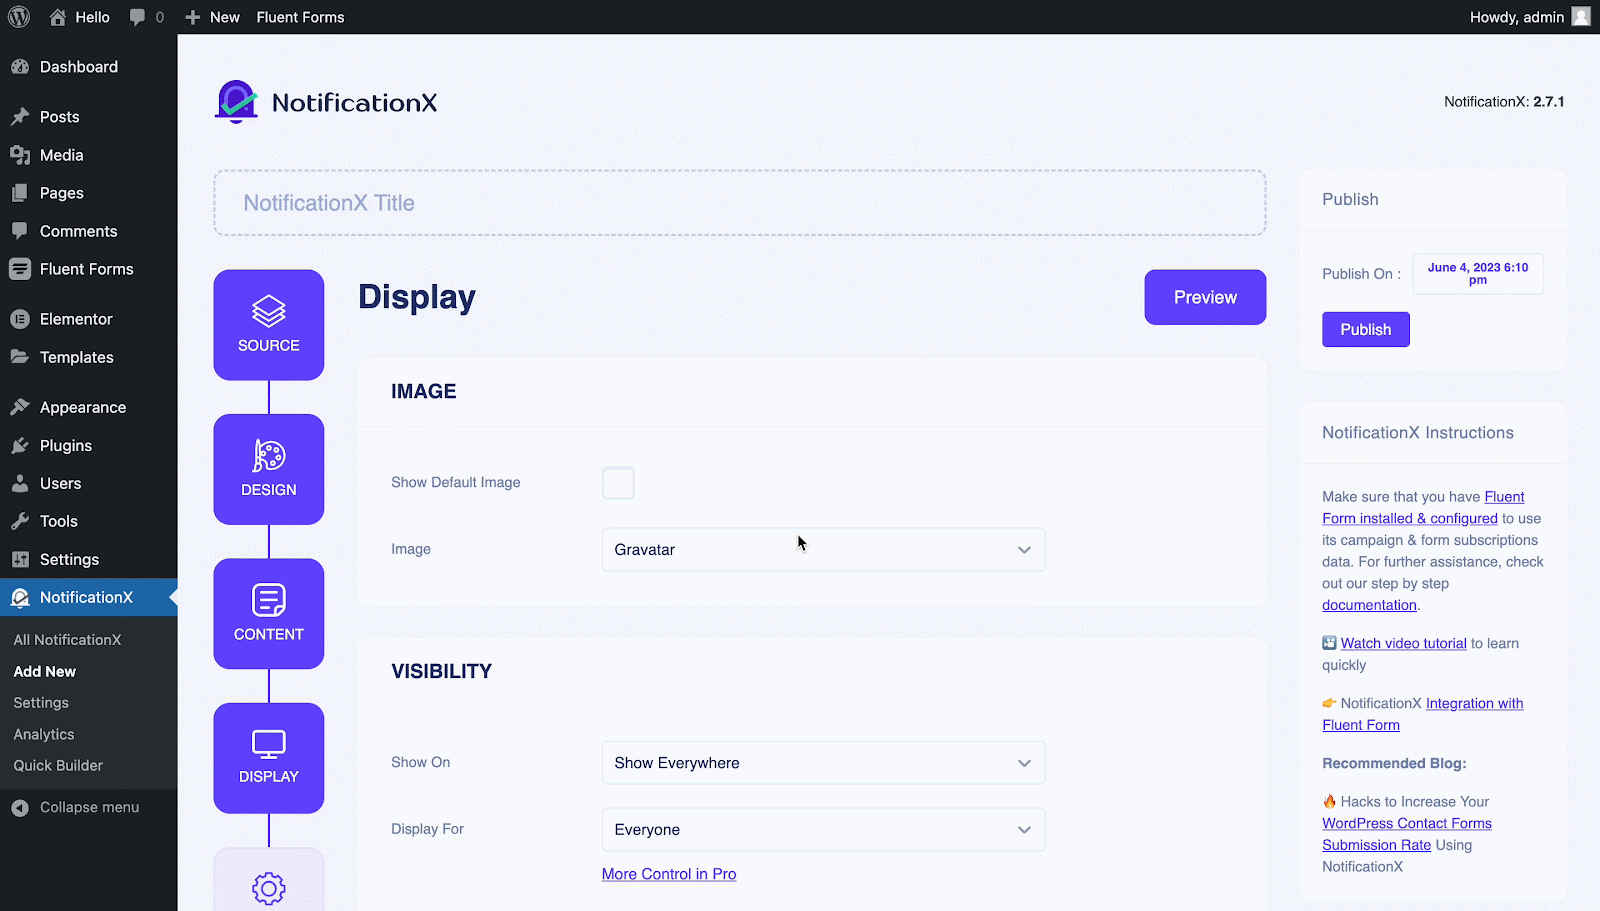Click the Preview button

pyautogui.click(x=1205, y=297)
